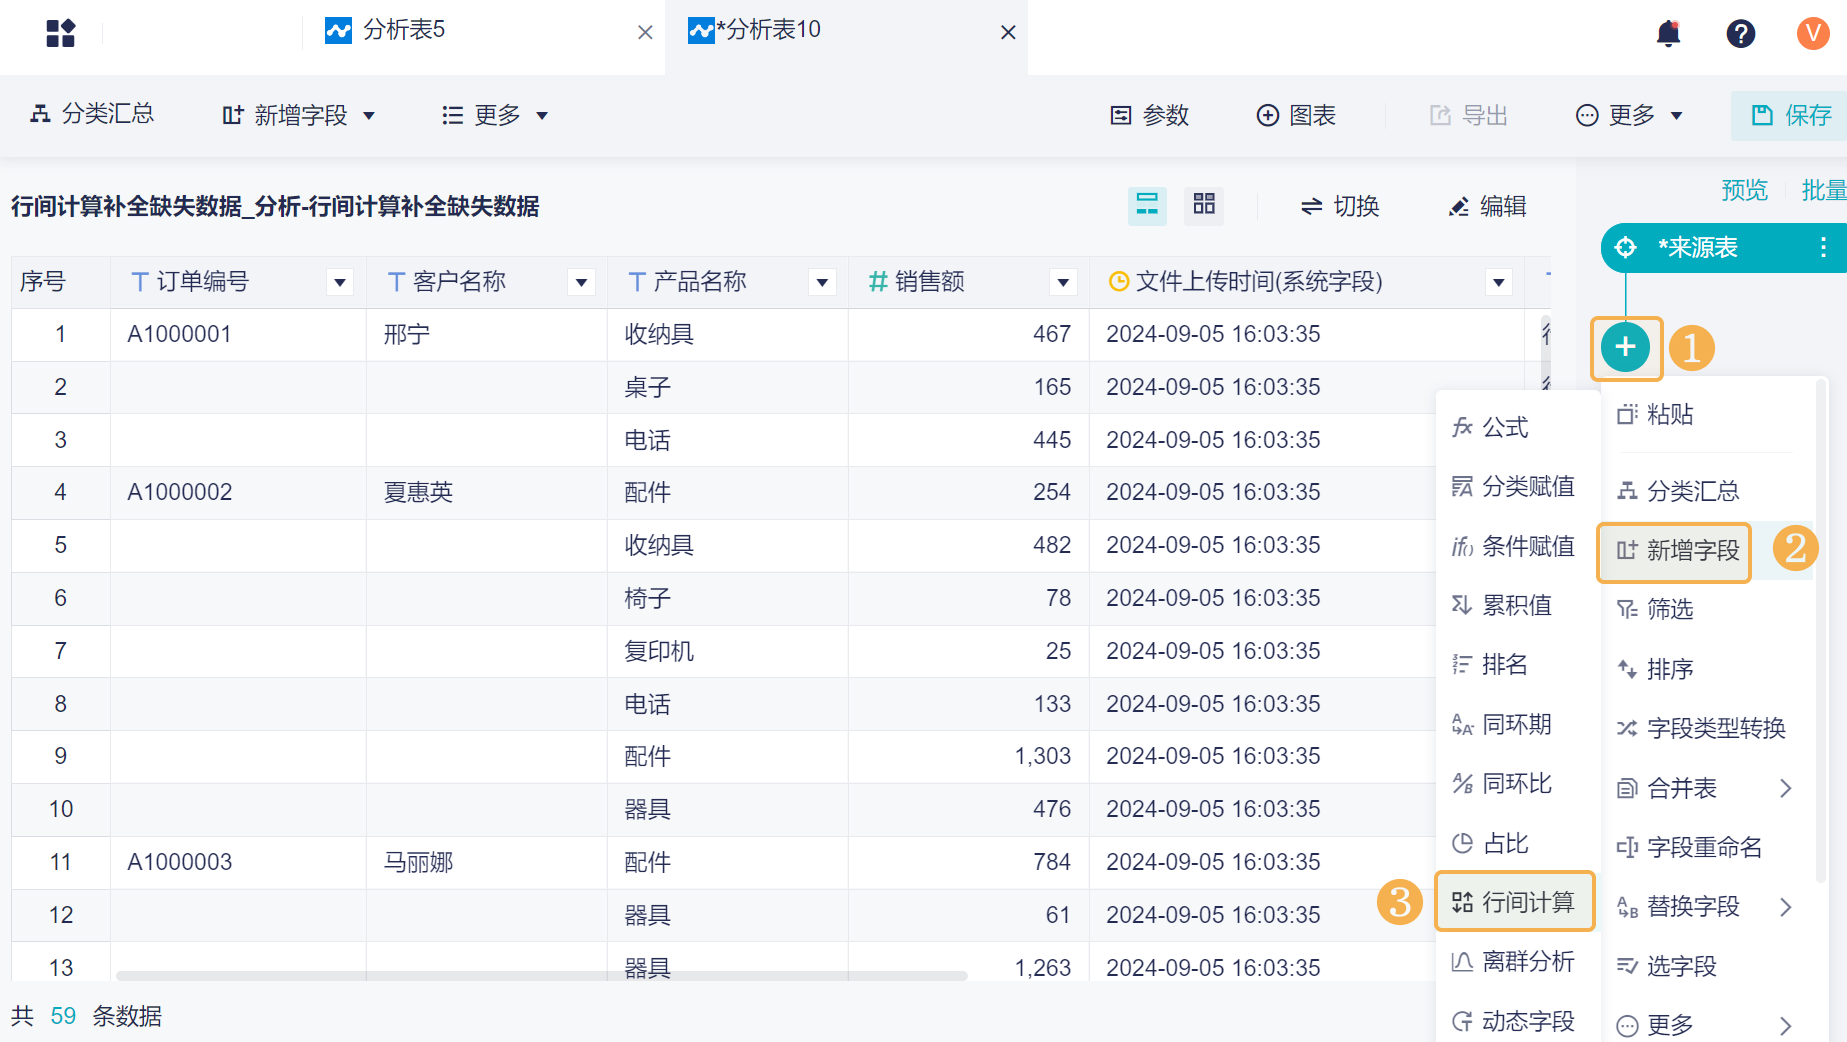Switch to card grid view layout
The height and width of the screenshot is (1042, 1847).
[x=1204, y=205]
